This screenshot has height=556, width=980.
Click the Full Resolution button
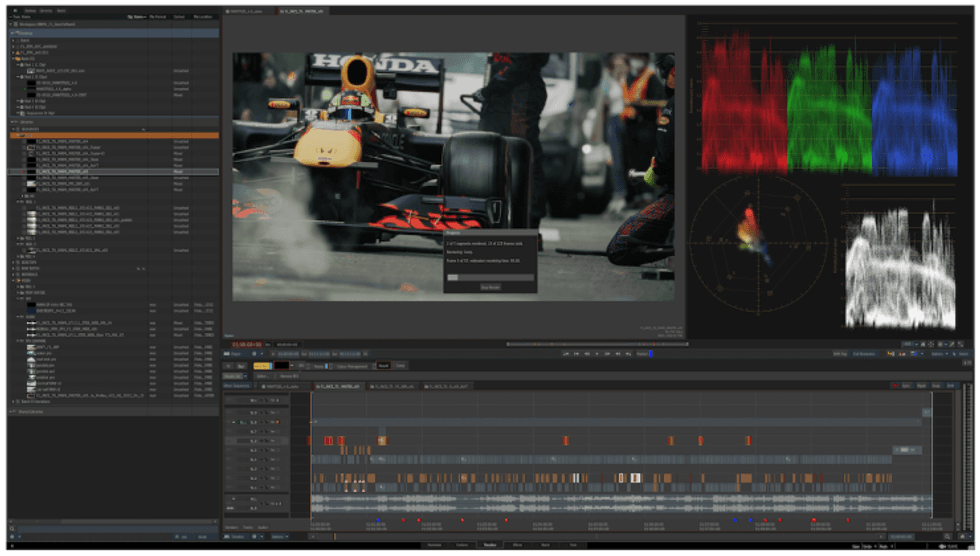[864, 354]
